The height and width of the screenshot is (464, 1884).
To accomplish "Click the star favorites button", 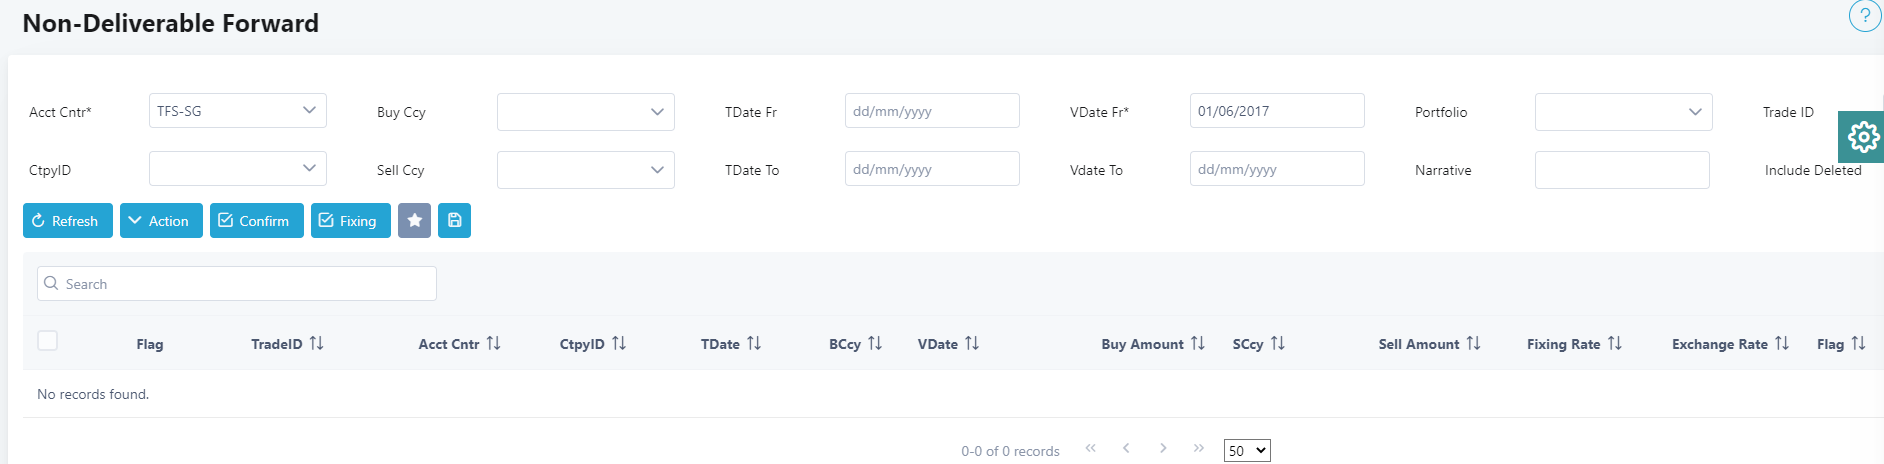I will 414,221.
